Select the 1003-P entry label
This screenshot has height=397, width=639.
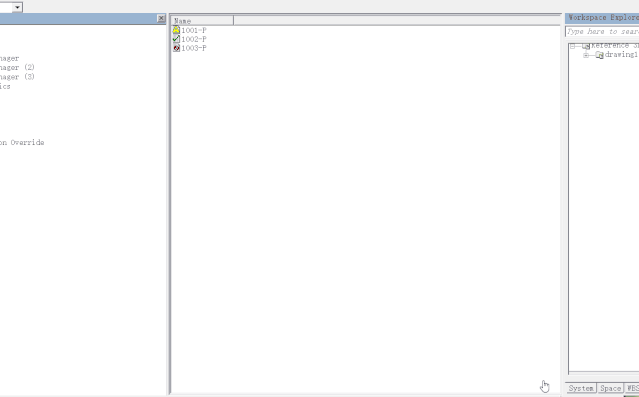tap(194, 48)
